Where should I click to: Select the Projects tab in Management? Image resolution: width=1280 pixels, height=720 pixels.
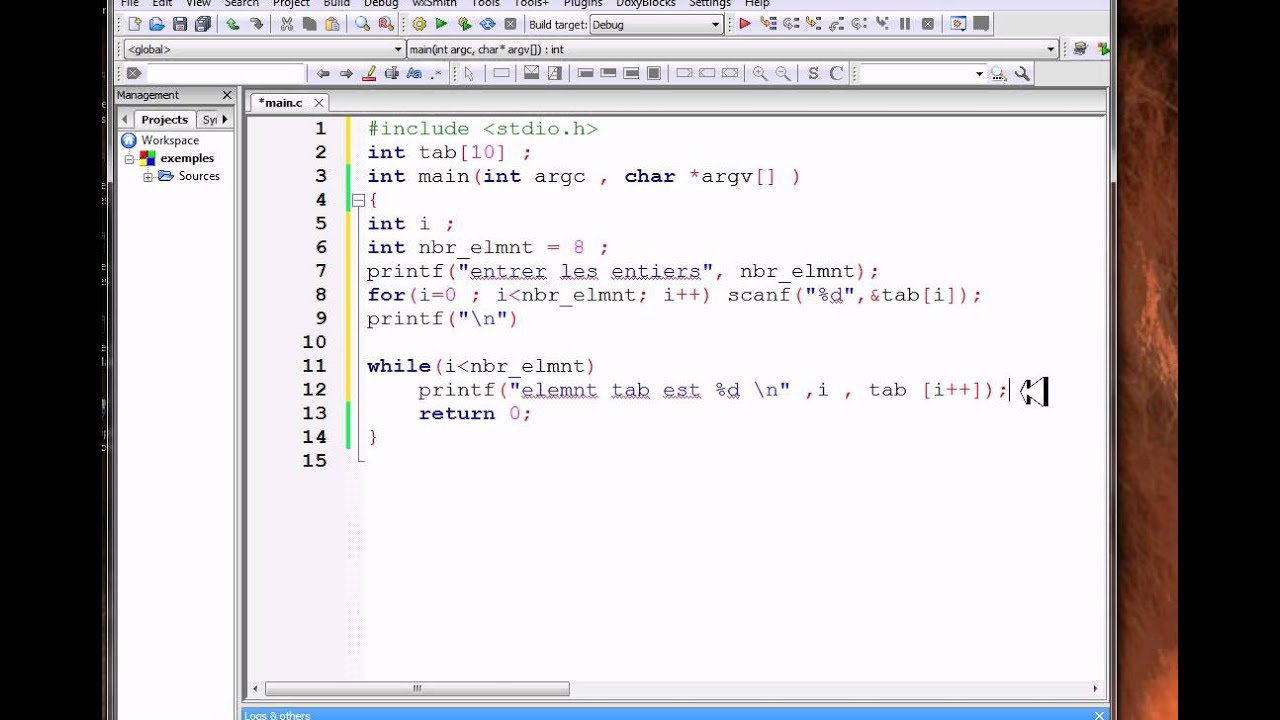click(x=164, y=119)
